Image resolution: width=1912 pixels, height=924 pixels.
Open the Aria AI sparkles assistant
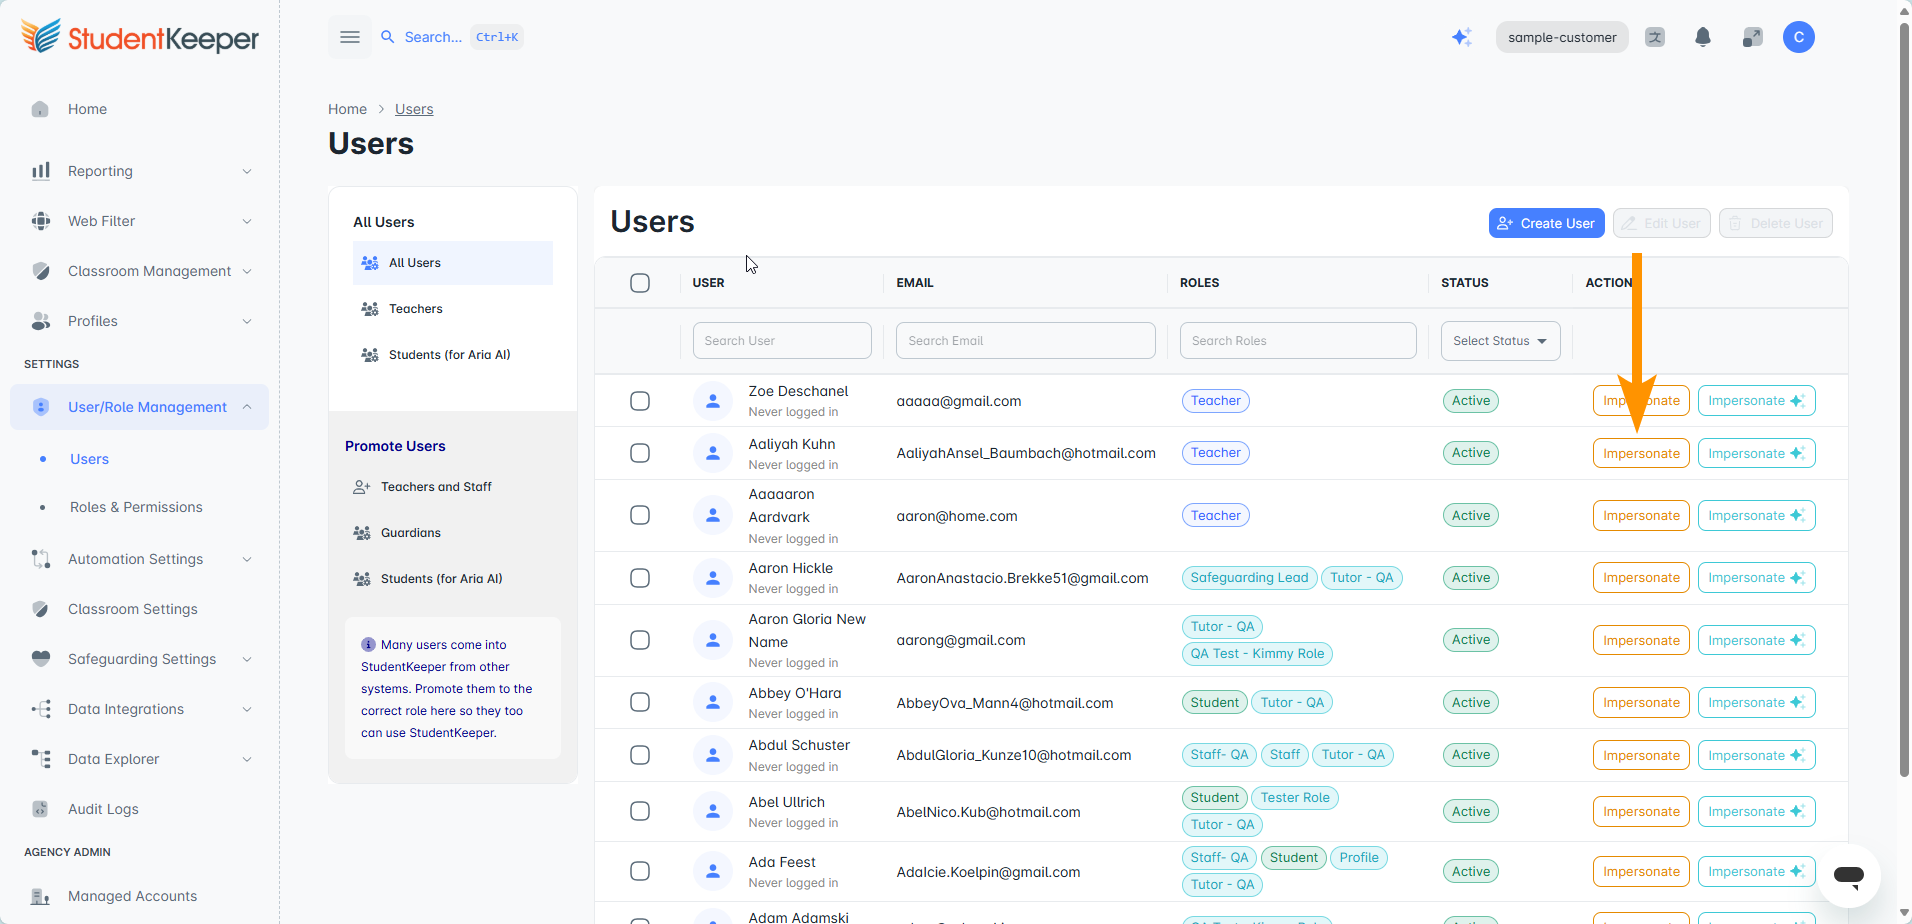pyautogui.click(x=1461, y=37)
